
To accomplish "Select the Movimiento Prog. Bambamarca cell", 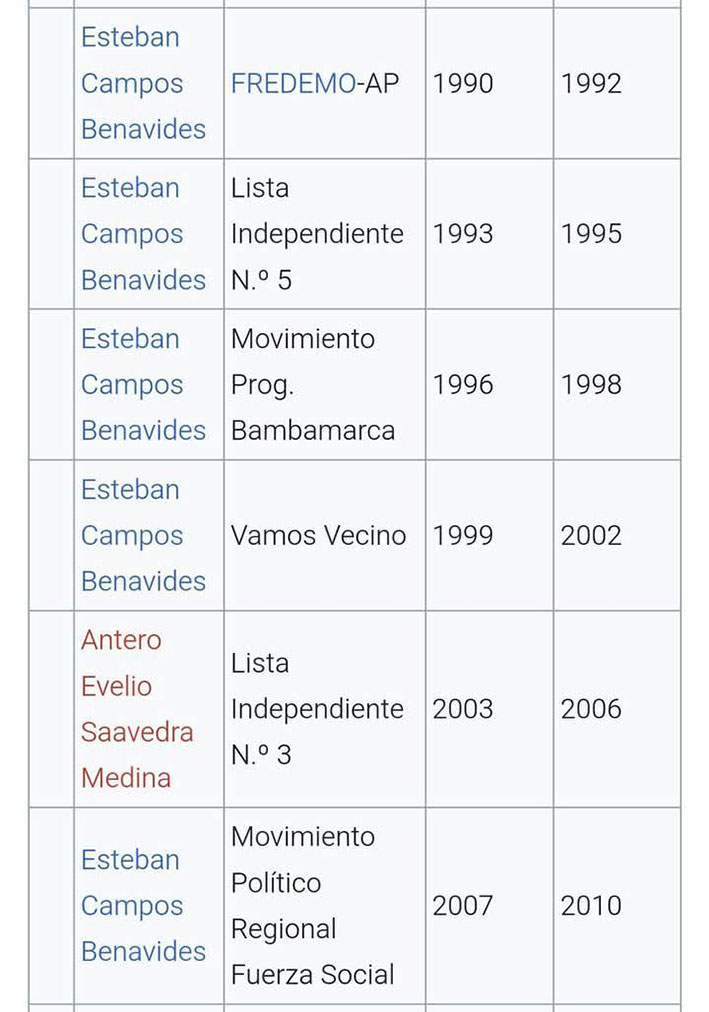I will [x=312, y=385].
